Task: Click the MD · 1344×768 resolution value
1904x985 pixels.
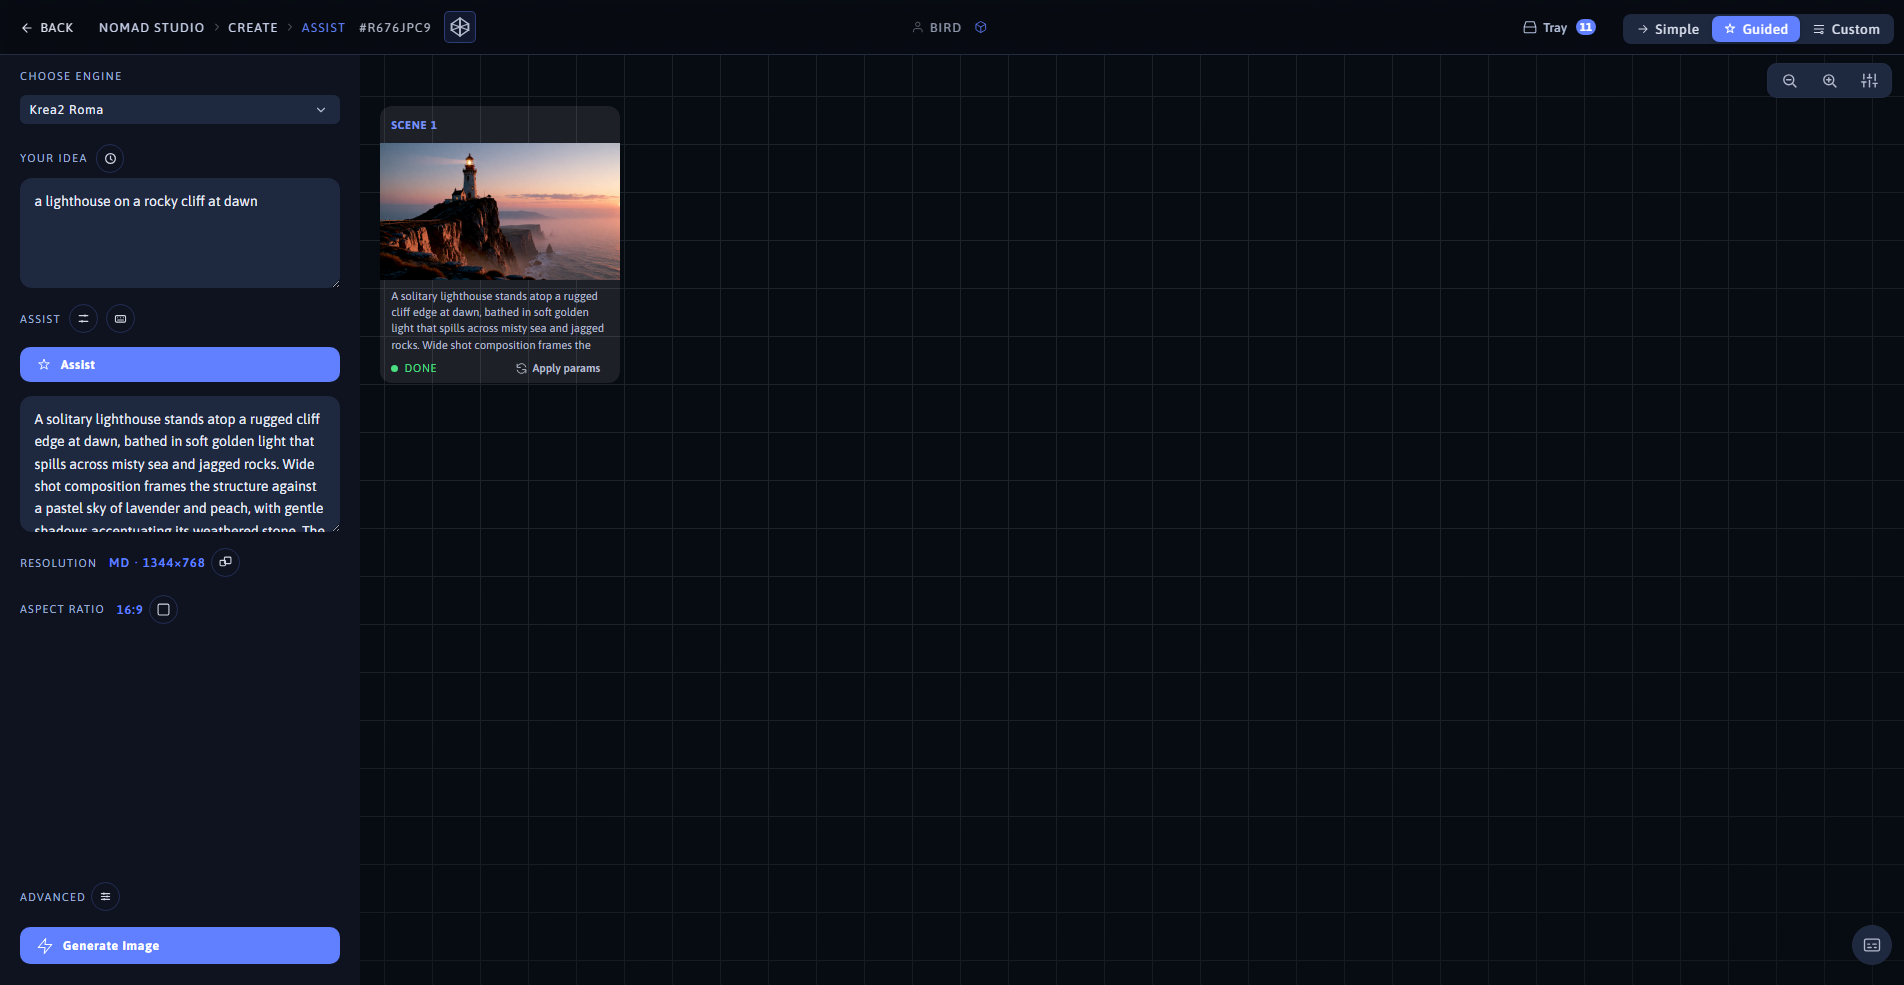Action: 157,563
